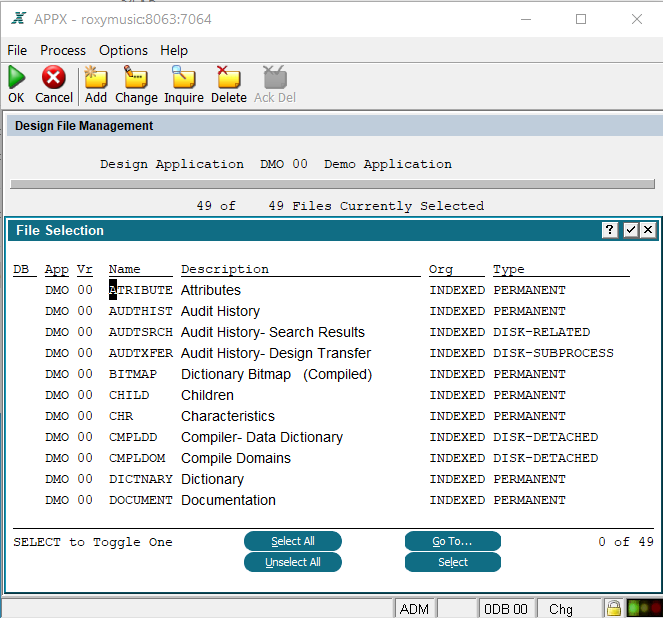
Task: Click the Compile Domains description
Action: (x=236, y=458)
